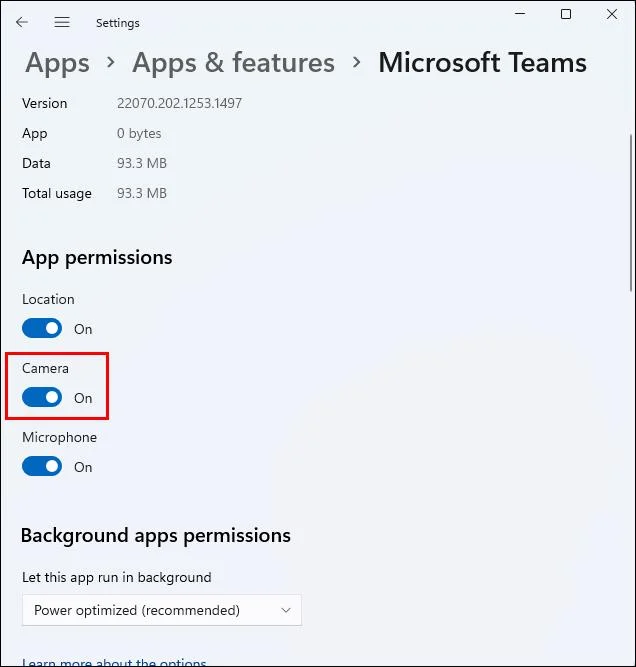
Task: Go back using the back arrow
Action: (22, 22)
